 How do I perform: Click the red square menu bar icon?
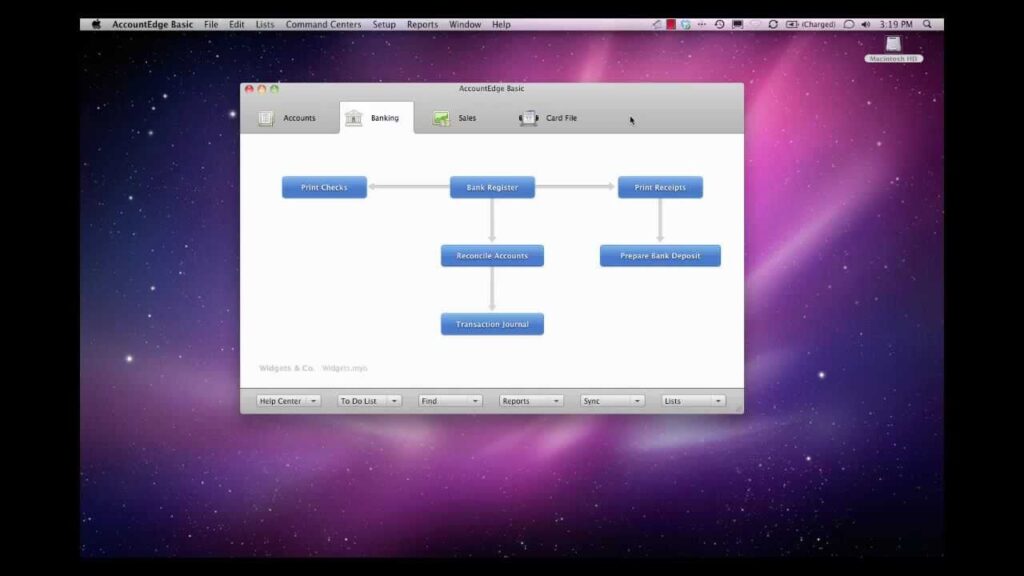pos(671,24)
